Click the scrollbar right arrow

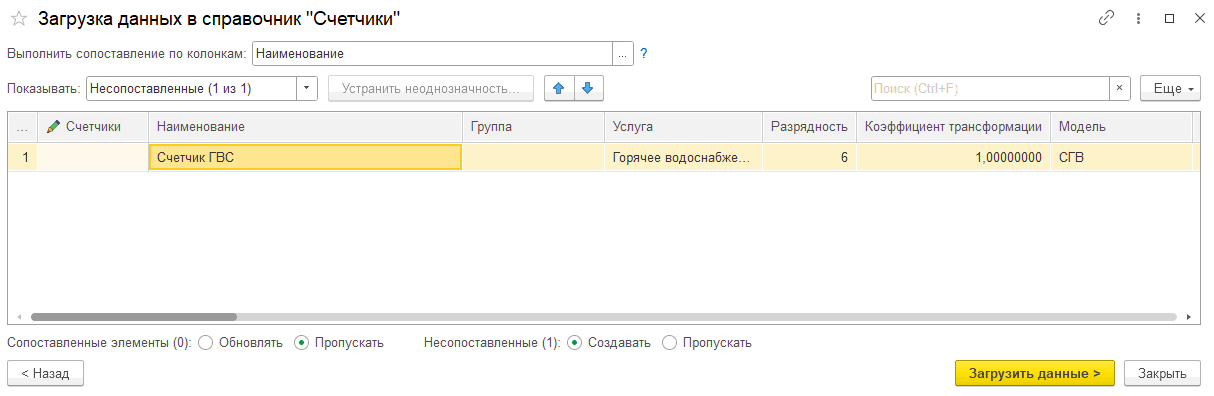1189,316
